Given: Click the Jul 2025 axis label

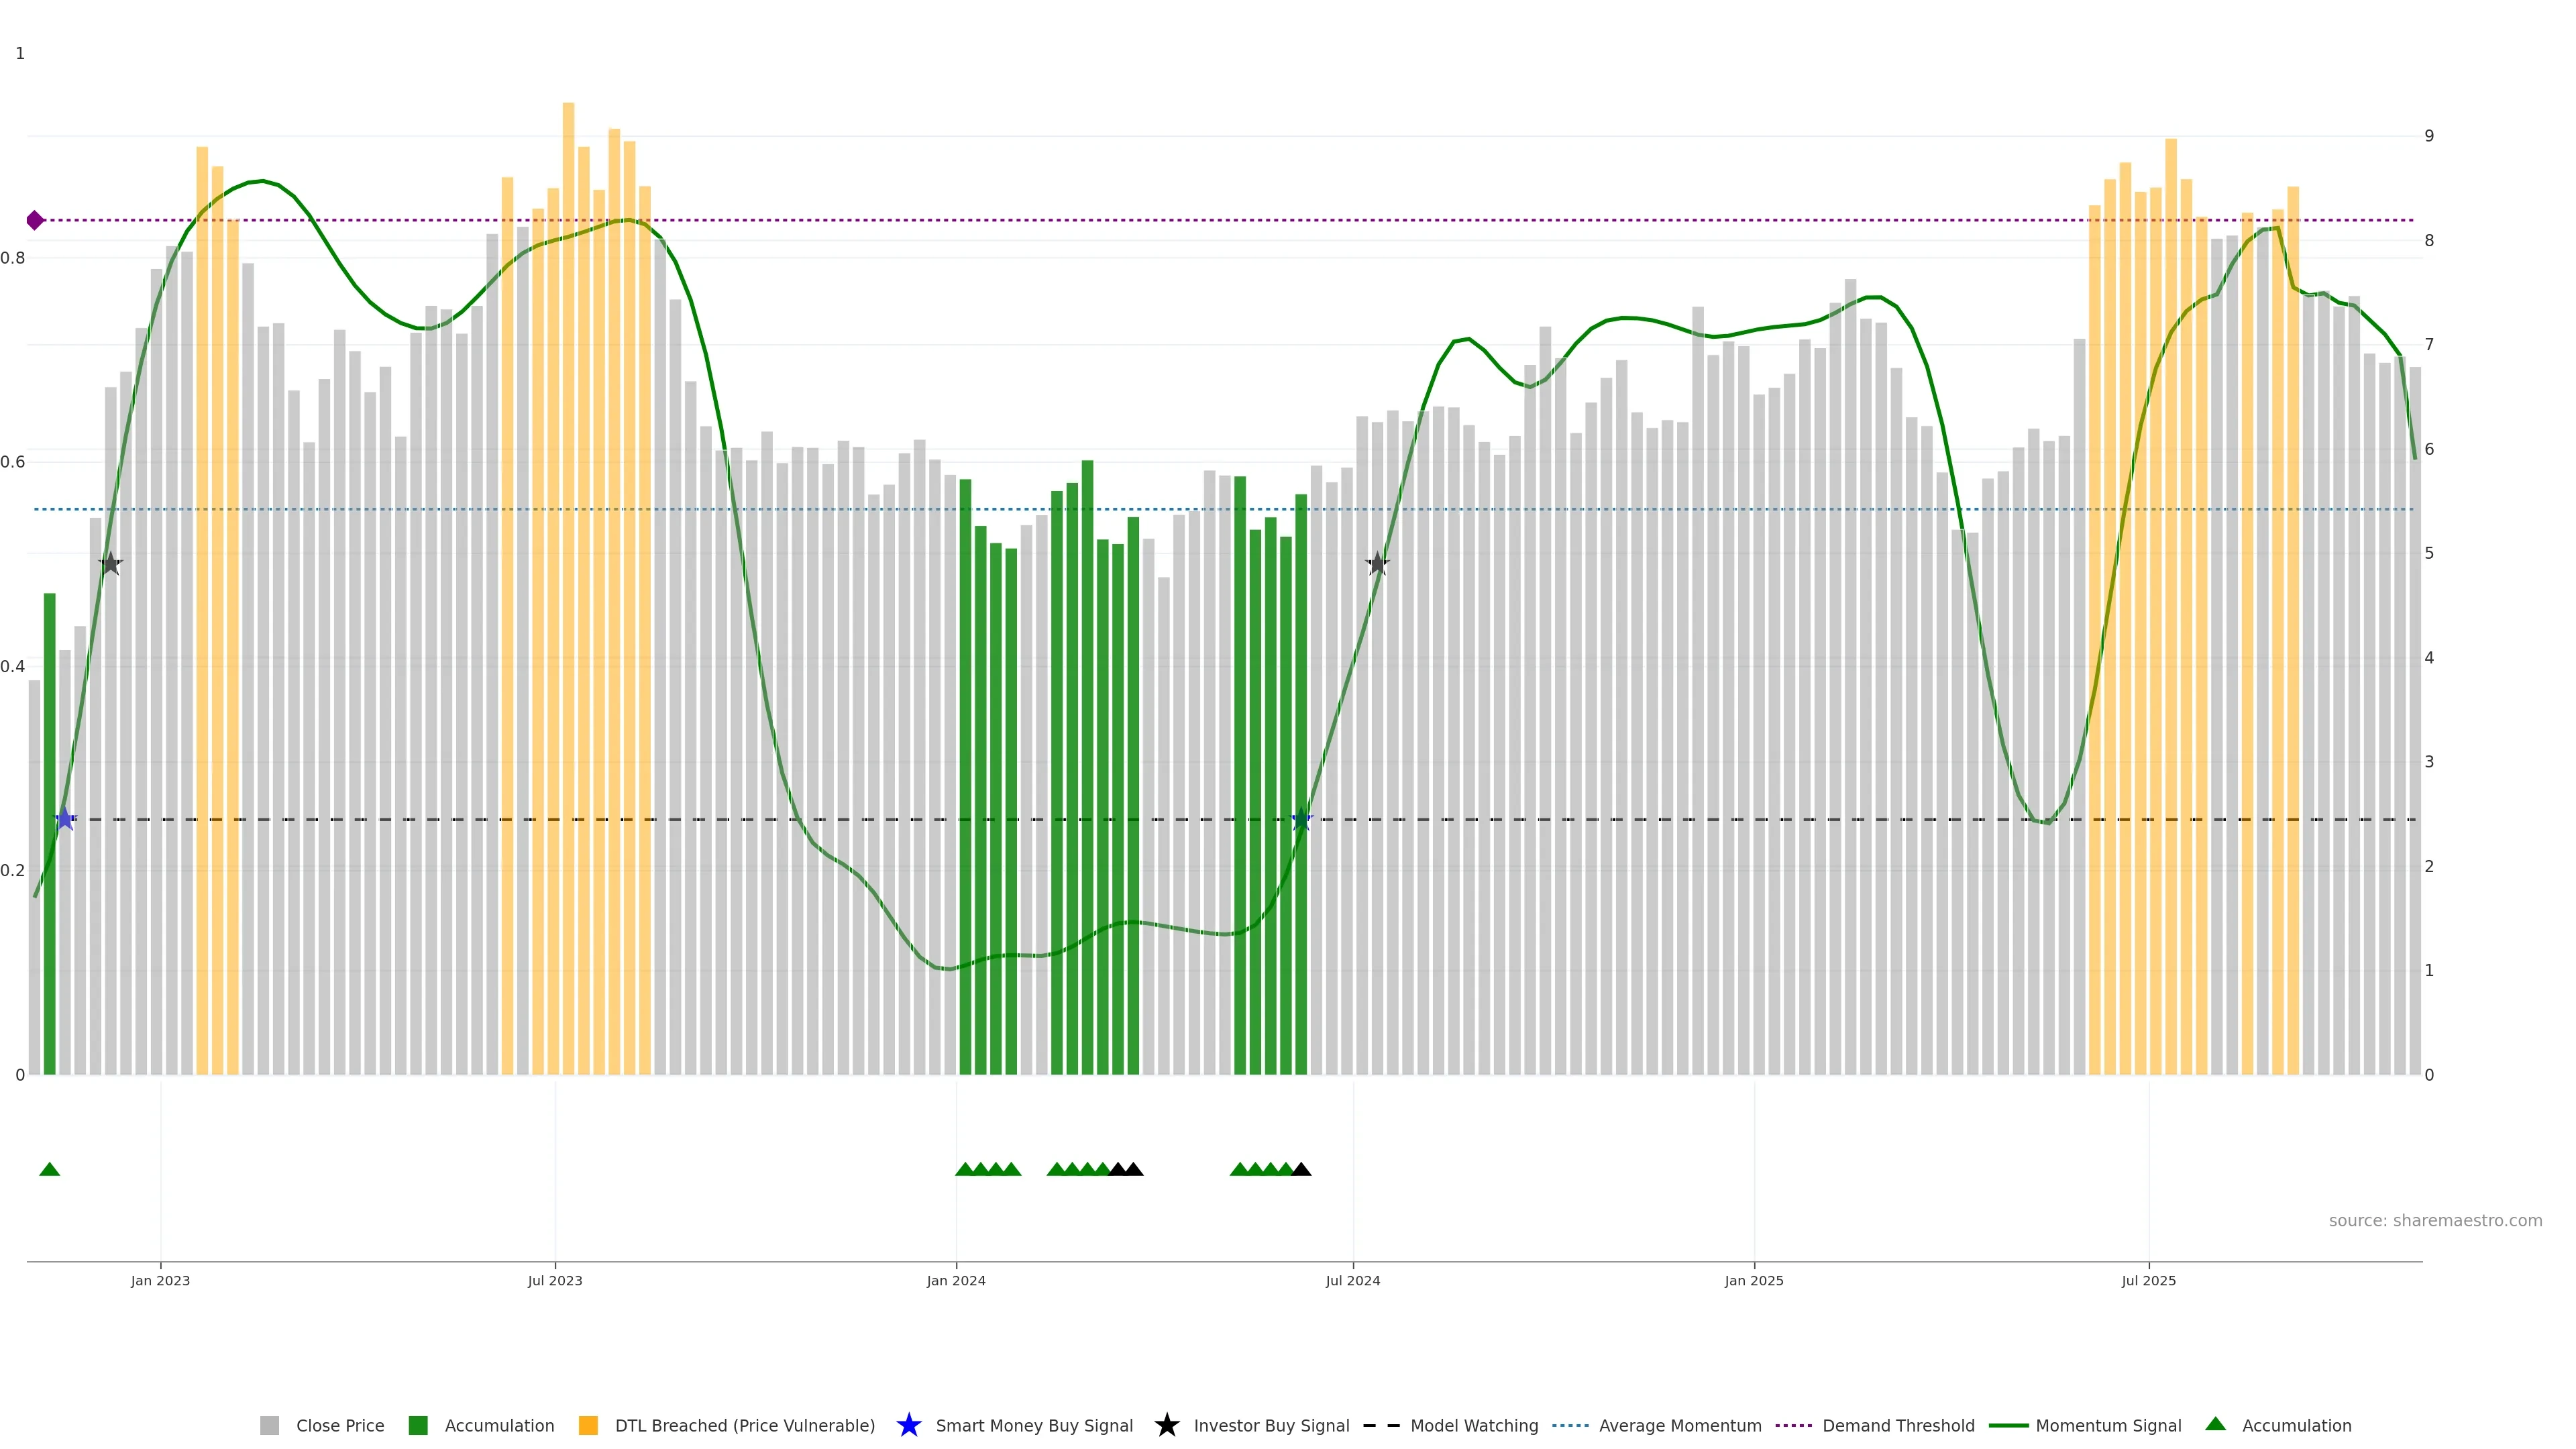Looking at the screenshot, I should coord(2148,1280).
